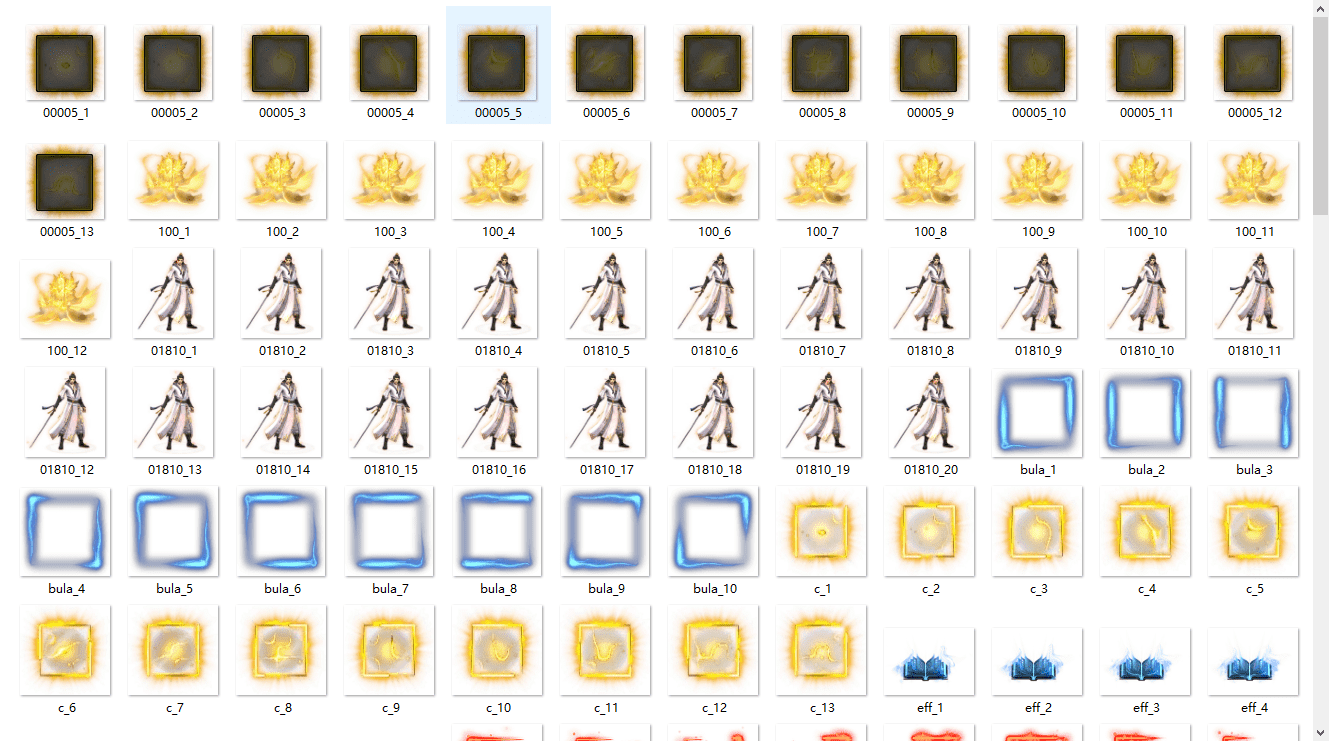Viewport: 1329px width, 741px height.
Task: Select thumbnail 00005_6
Action: (605, 63)
